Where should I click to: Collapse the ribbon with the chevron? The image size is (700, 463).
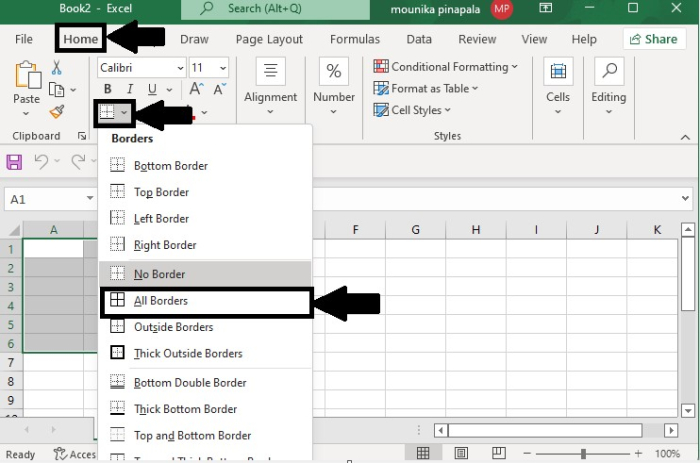[x=685, y=138]
